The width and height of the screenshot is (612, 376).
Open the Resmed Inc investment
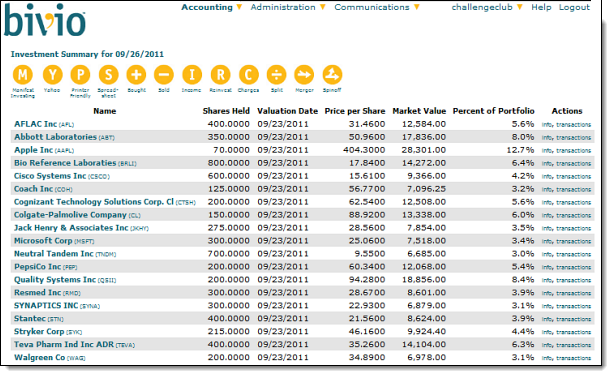tap(37, 292)
